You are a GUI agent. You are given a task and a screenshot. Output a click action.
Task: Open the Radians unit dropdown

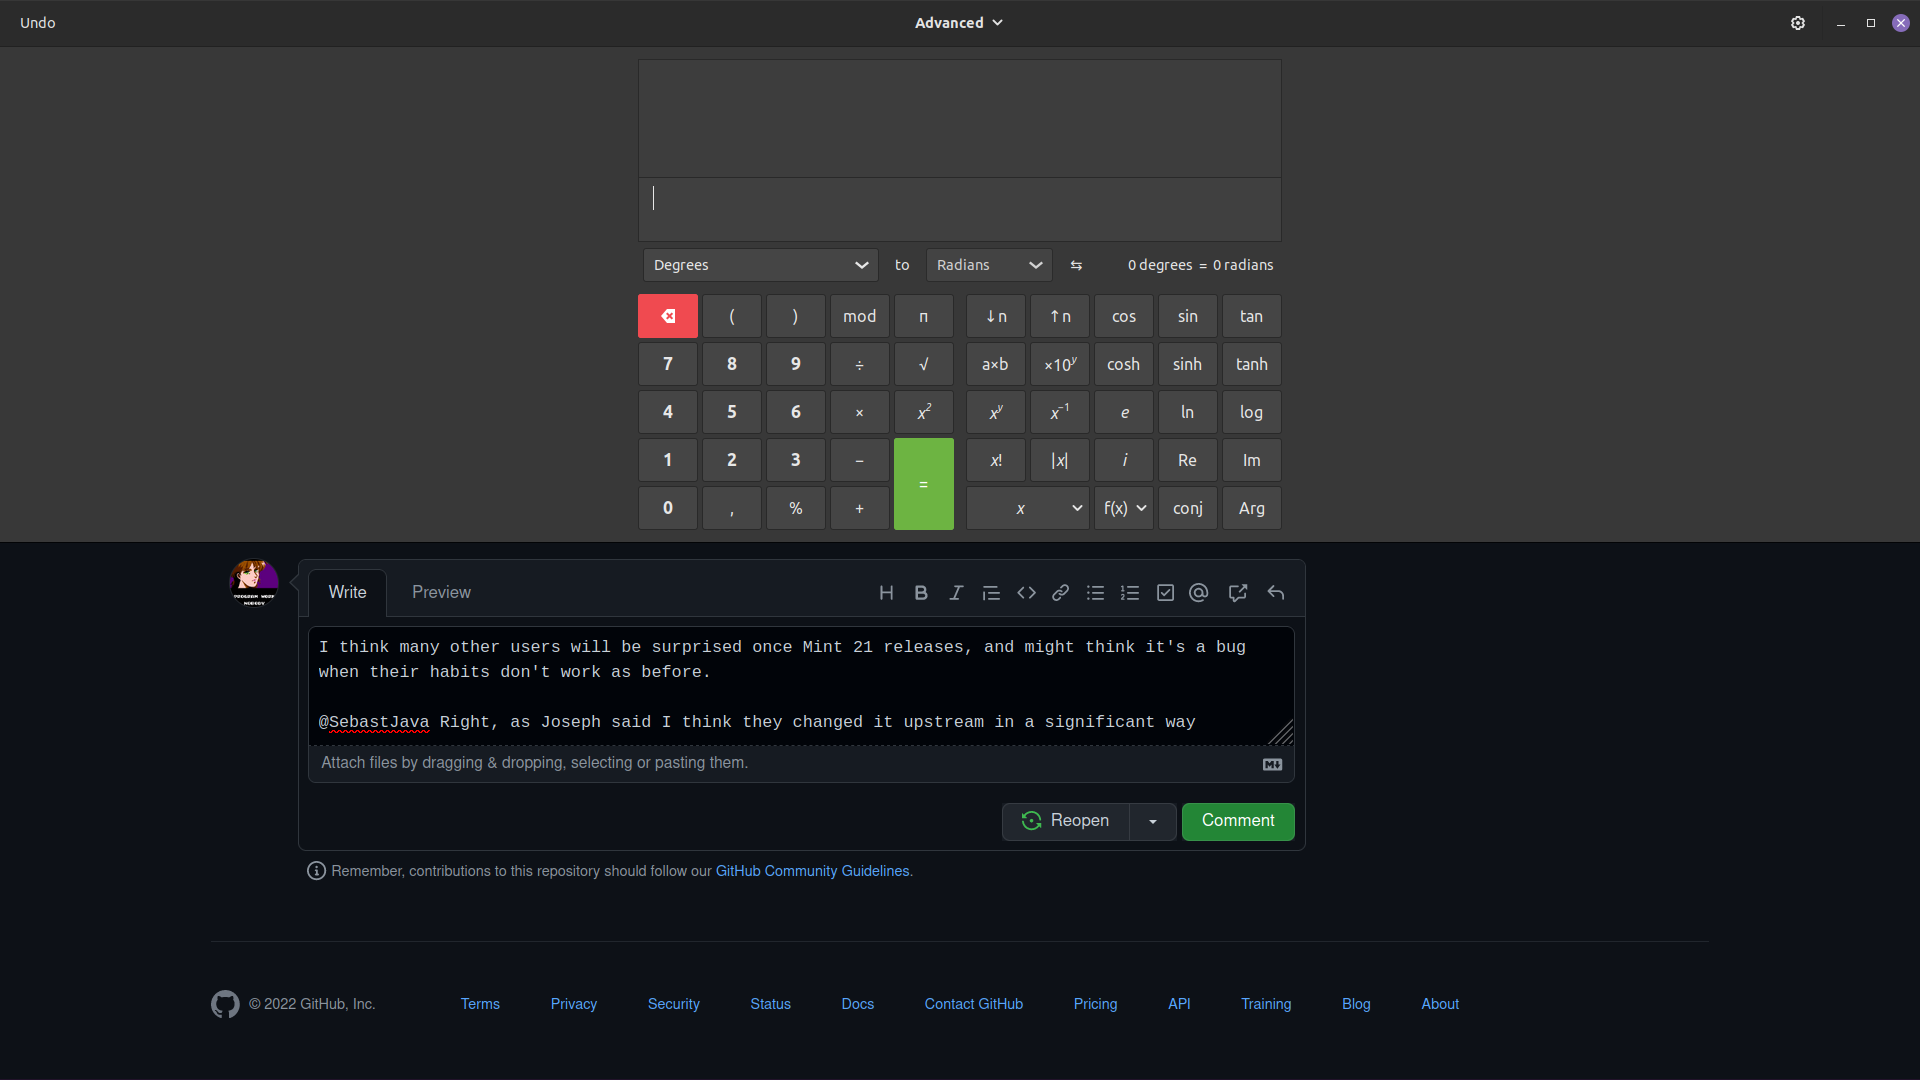(988, 265)
